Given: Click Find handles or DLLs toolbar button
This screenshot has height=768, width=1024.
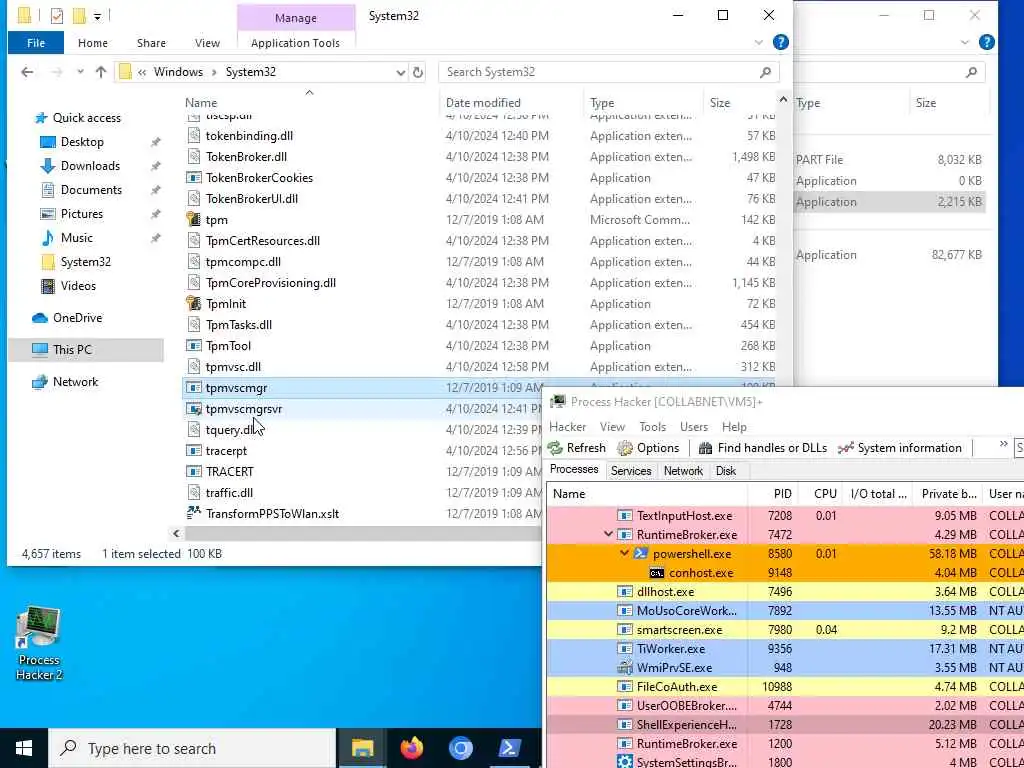Looking at the screenshot, I should tap(762, 447).
